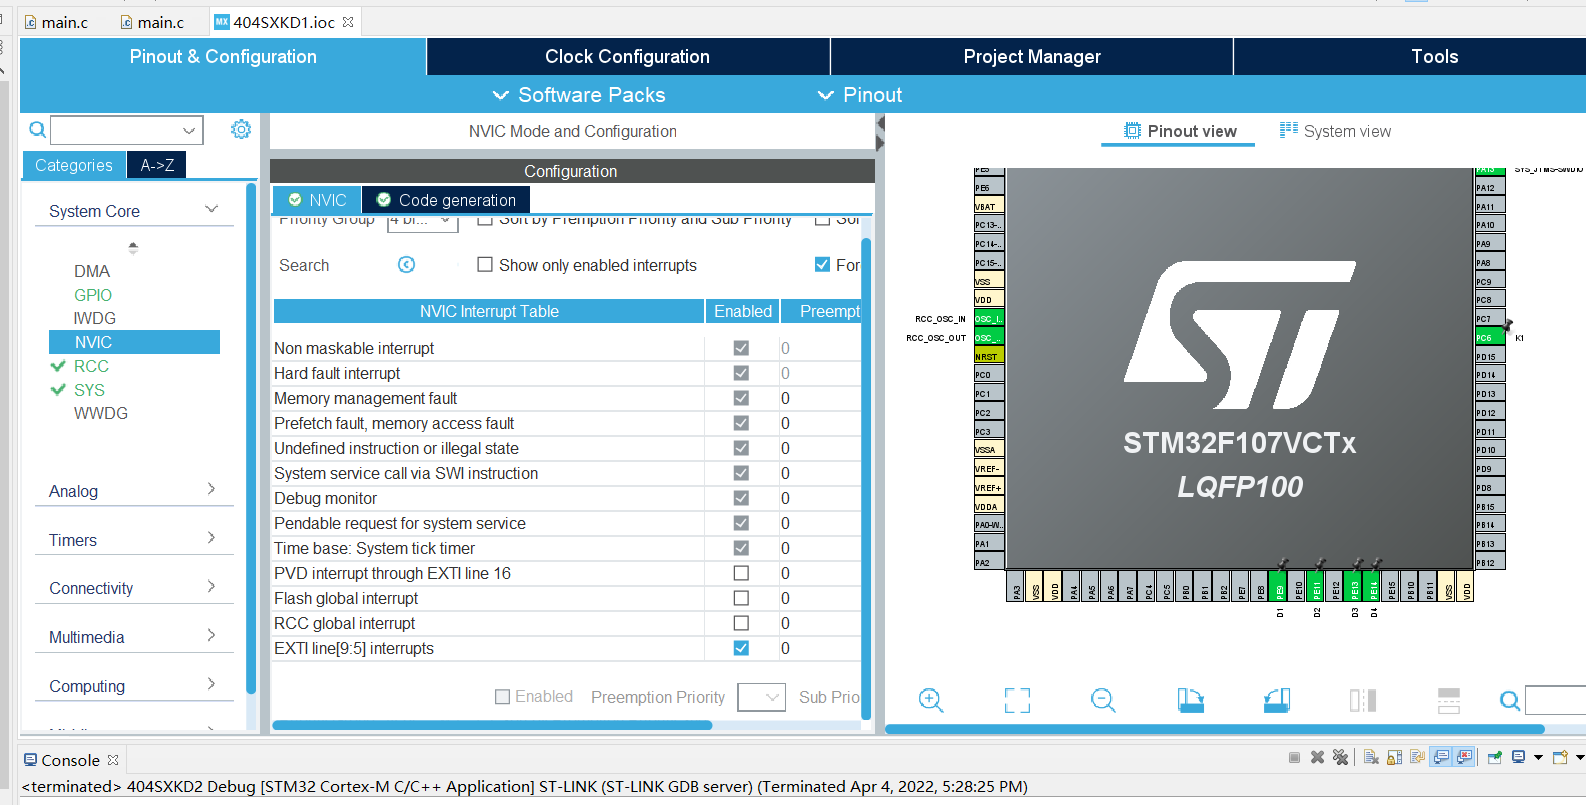
Task: Zoom out of the pinout chip view
Action: tap(1103, 700)
